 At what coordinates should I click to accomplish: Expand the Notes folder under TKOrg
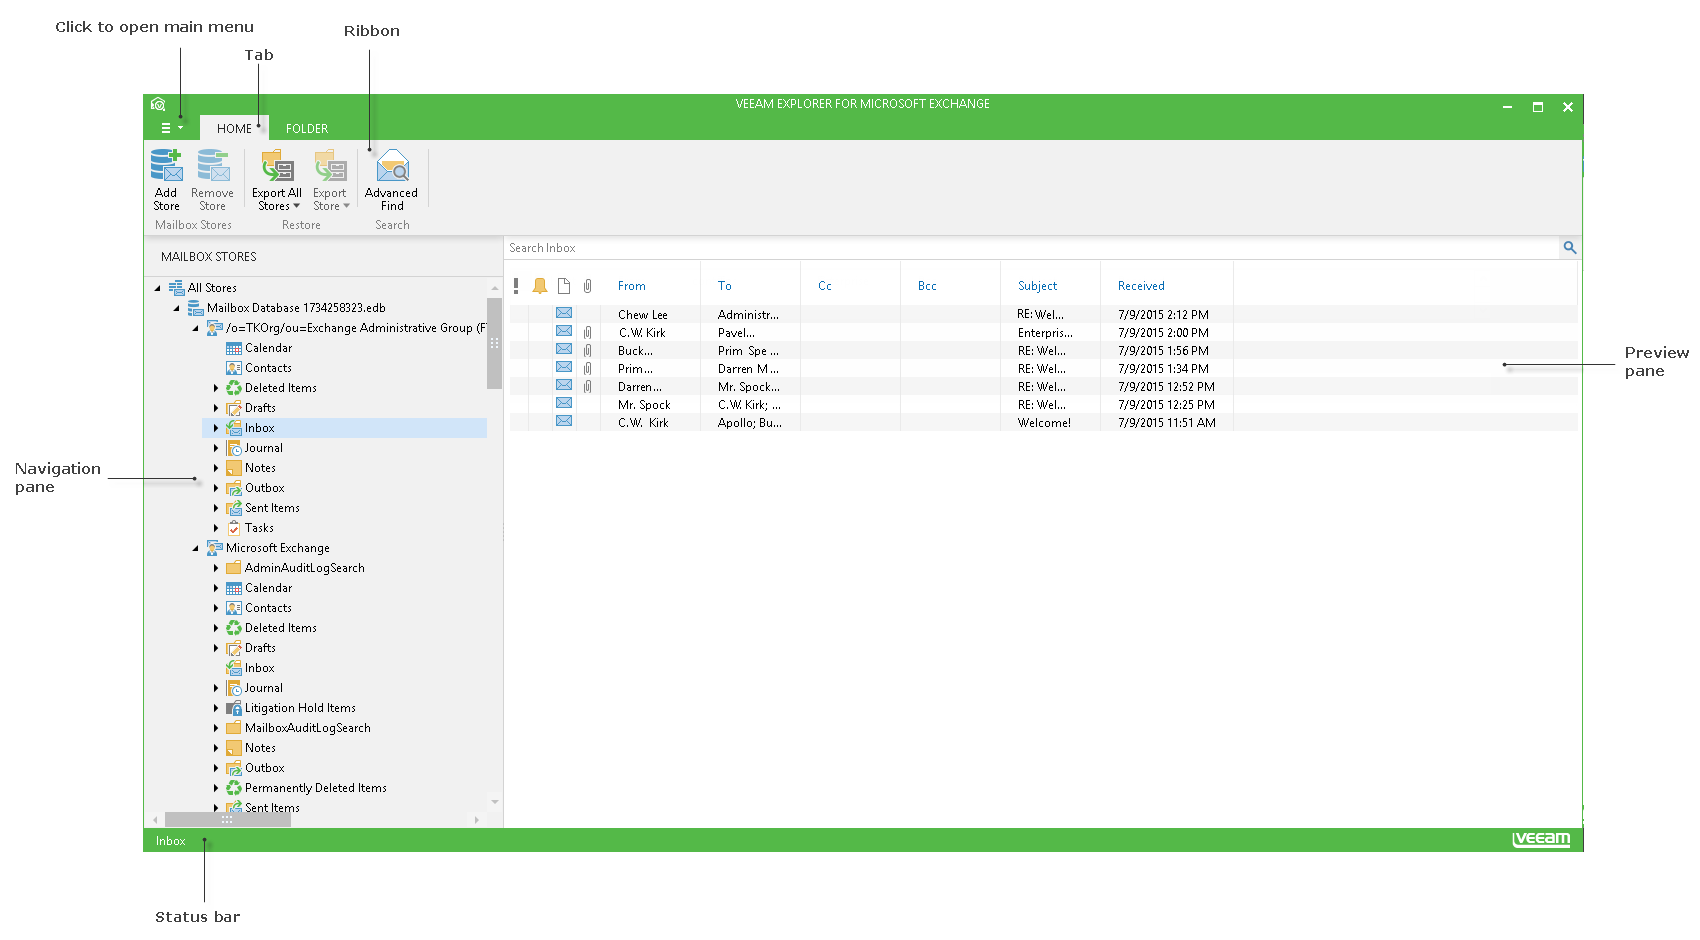point(216,468)
